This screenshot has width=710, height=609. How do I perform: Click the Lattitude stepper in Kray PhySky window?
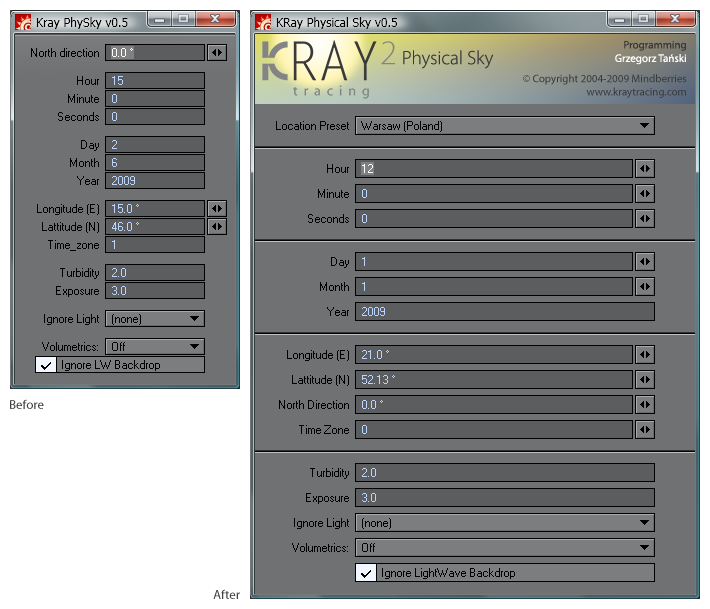217,227
